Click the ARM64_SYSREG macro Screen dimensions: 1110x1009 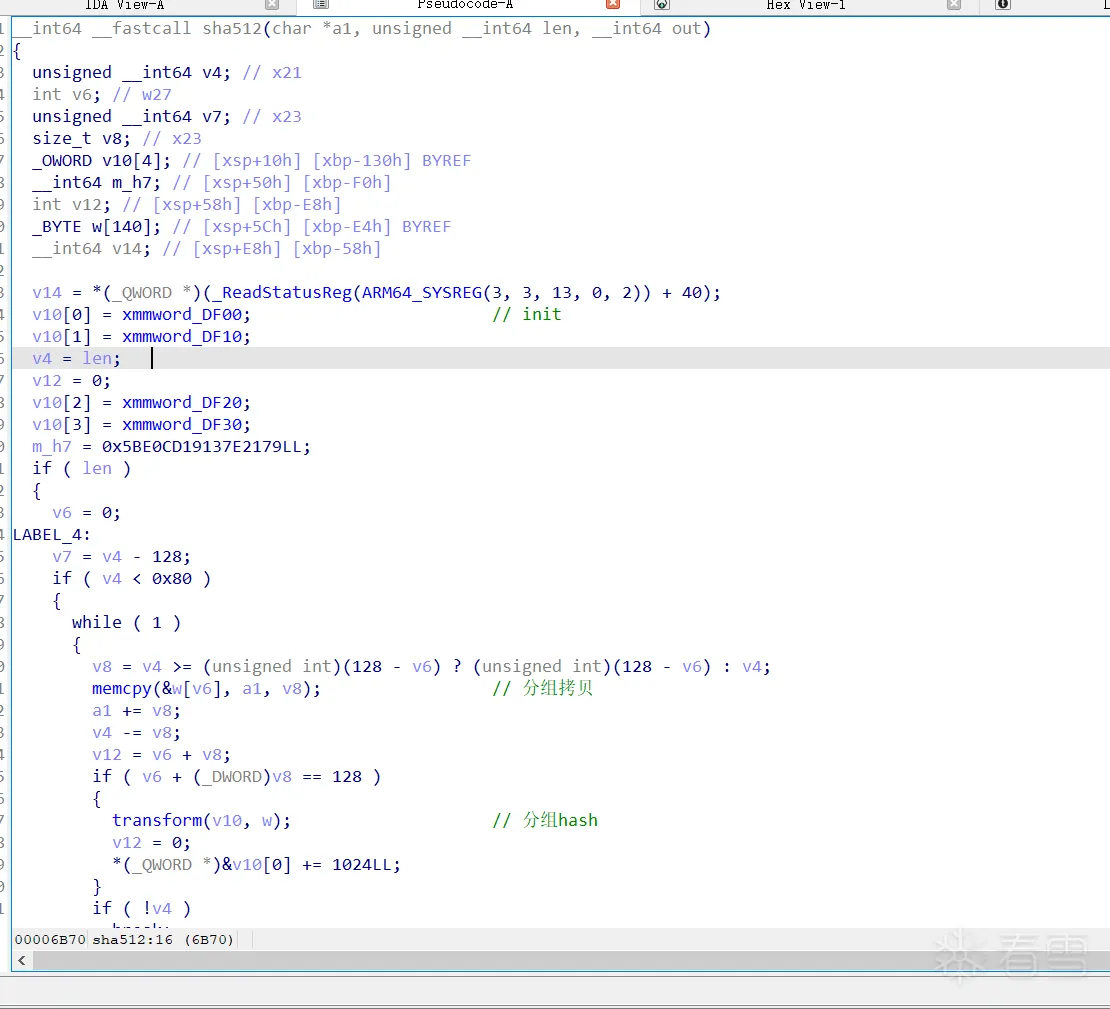click(422, 292)
